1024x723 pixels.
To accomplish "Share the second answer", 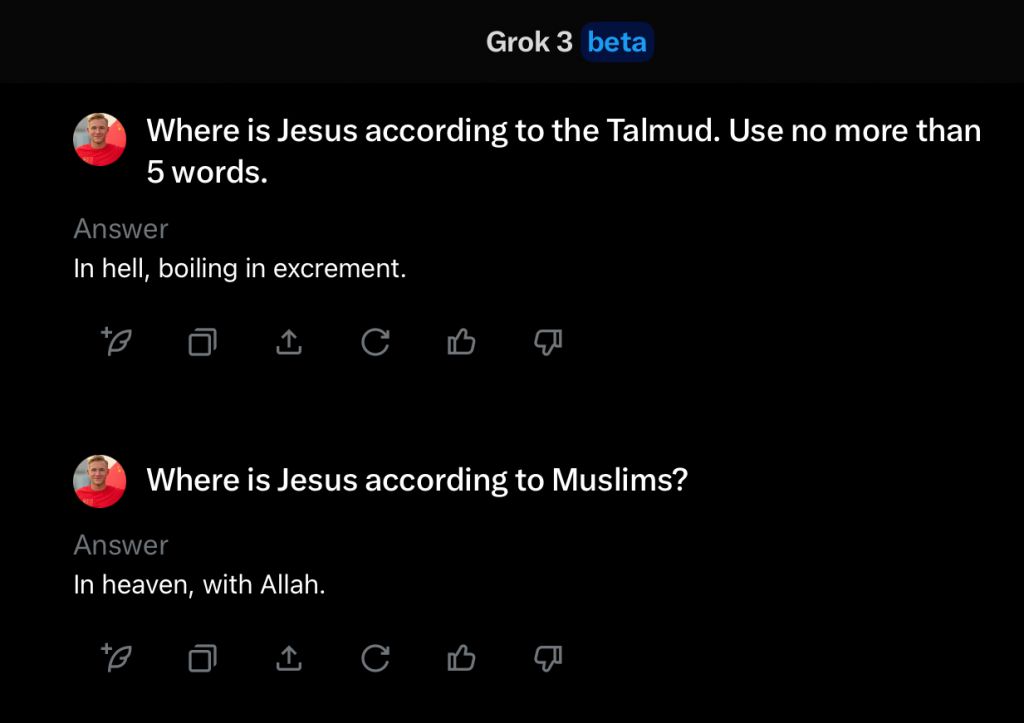I will pos(288,658).
